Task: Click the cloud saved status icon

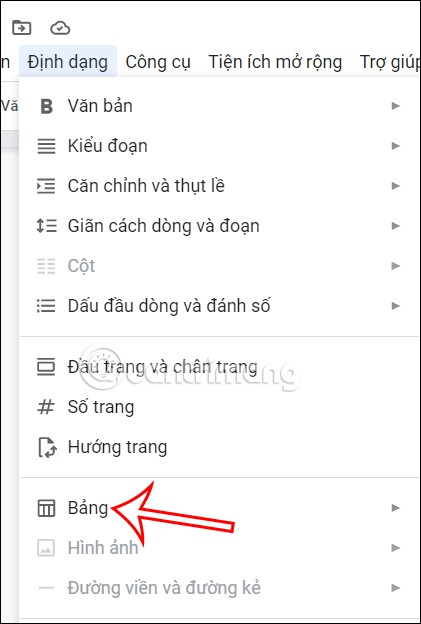Action: point(60,28)
